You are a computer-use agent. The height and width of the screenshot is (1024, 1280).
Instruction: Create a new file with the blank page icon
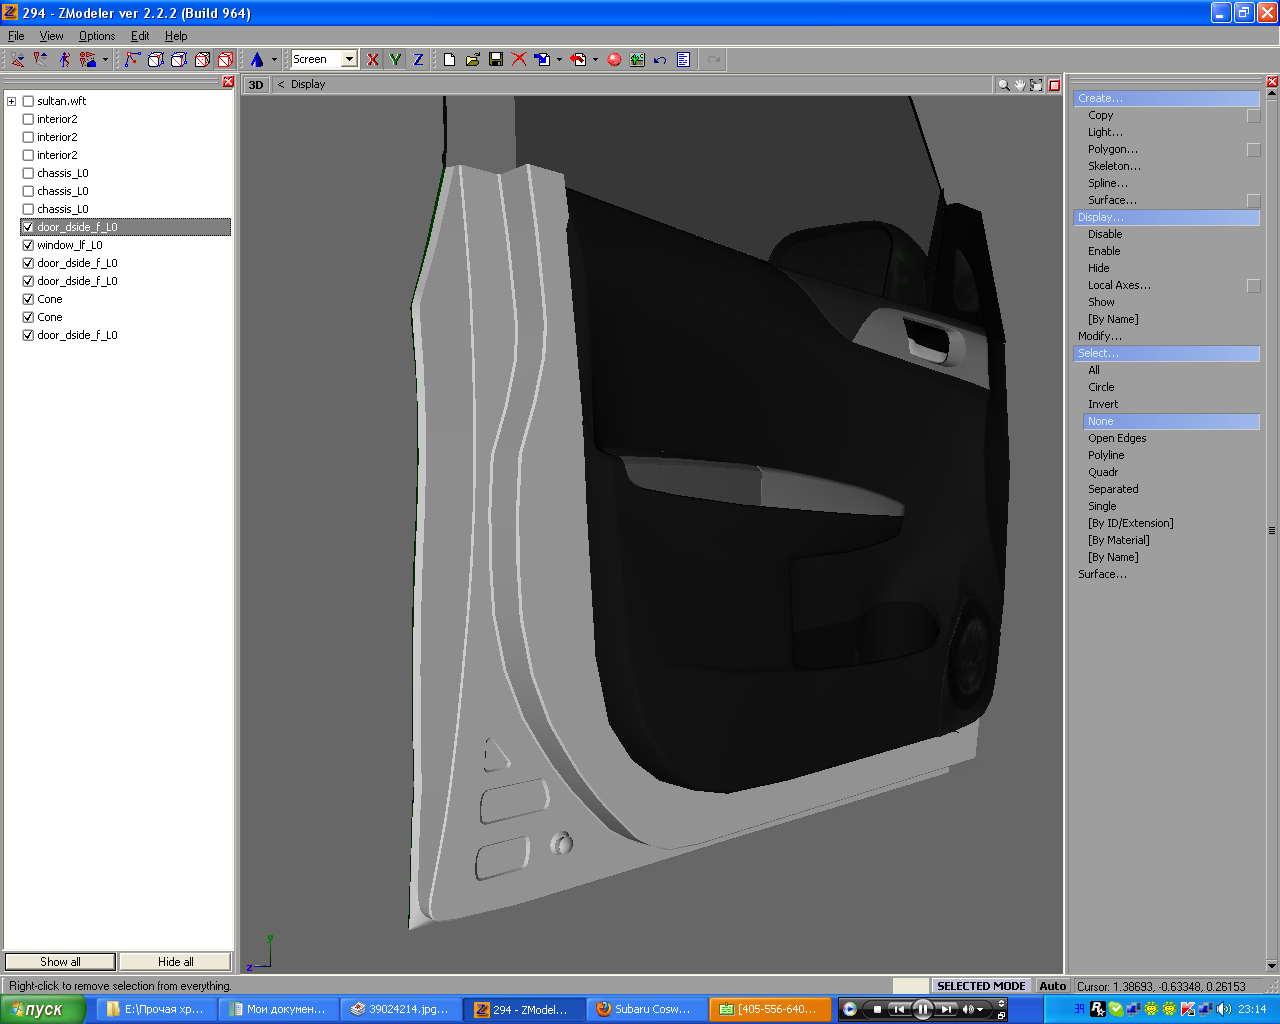click(449, 60)
